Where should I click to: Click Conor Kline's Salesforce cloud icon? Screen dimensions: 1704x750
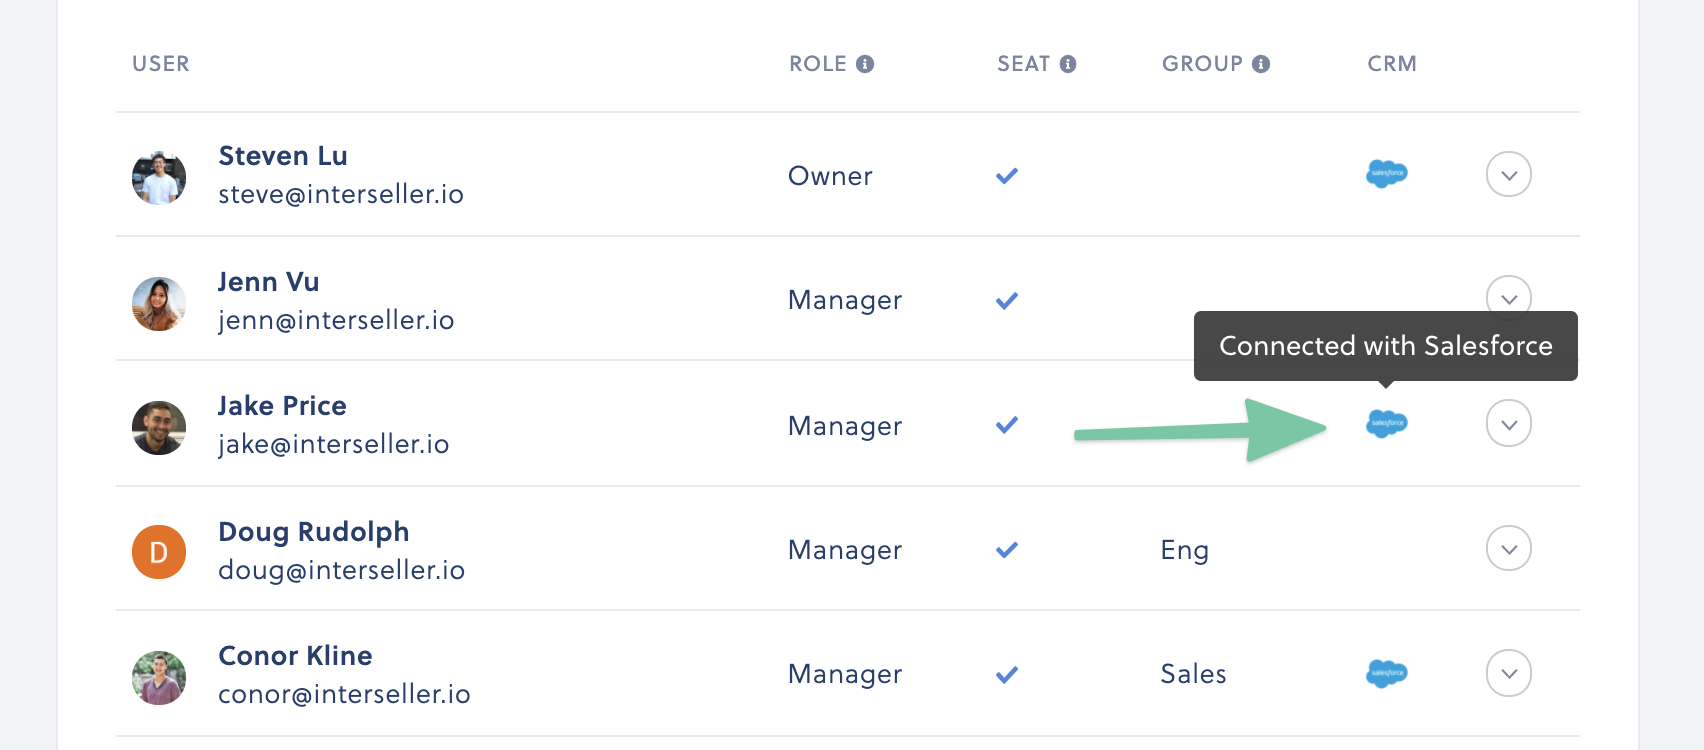click(x=1387, y=674)
